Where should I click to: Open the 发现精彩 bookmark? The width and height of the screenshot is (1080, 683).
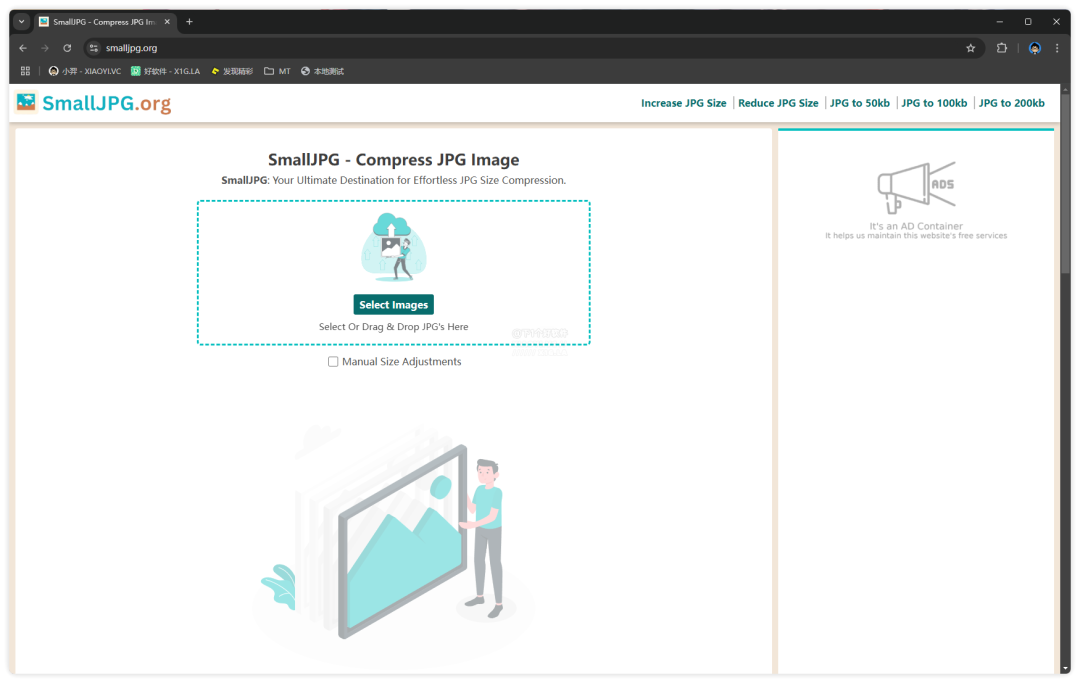pos(232,71)
